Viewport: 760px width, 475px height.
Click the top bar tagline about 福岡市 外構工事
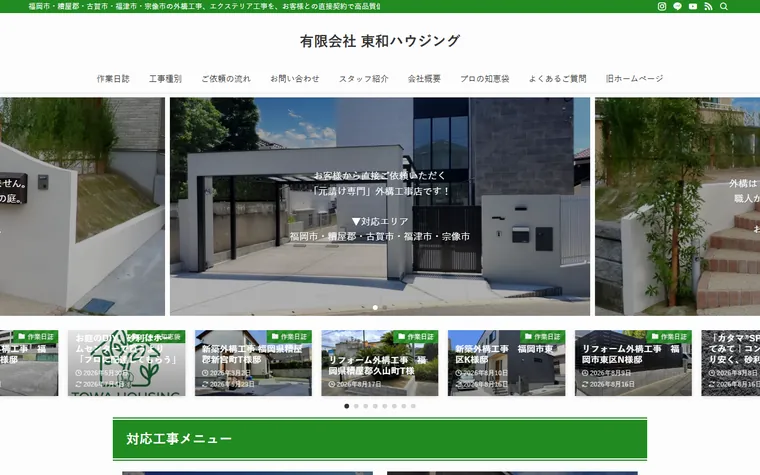click(205, 6)
